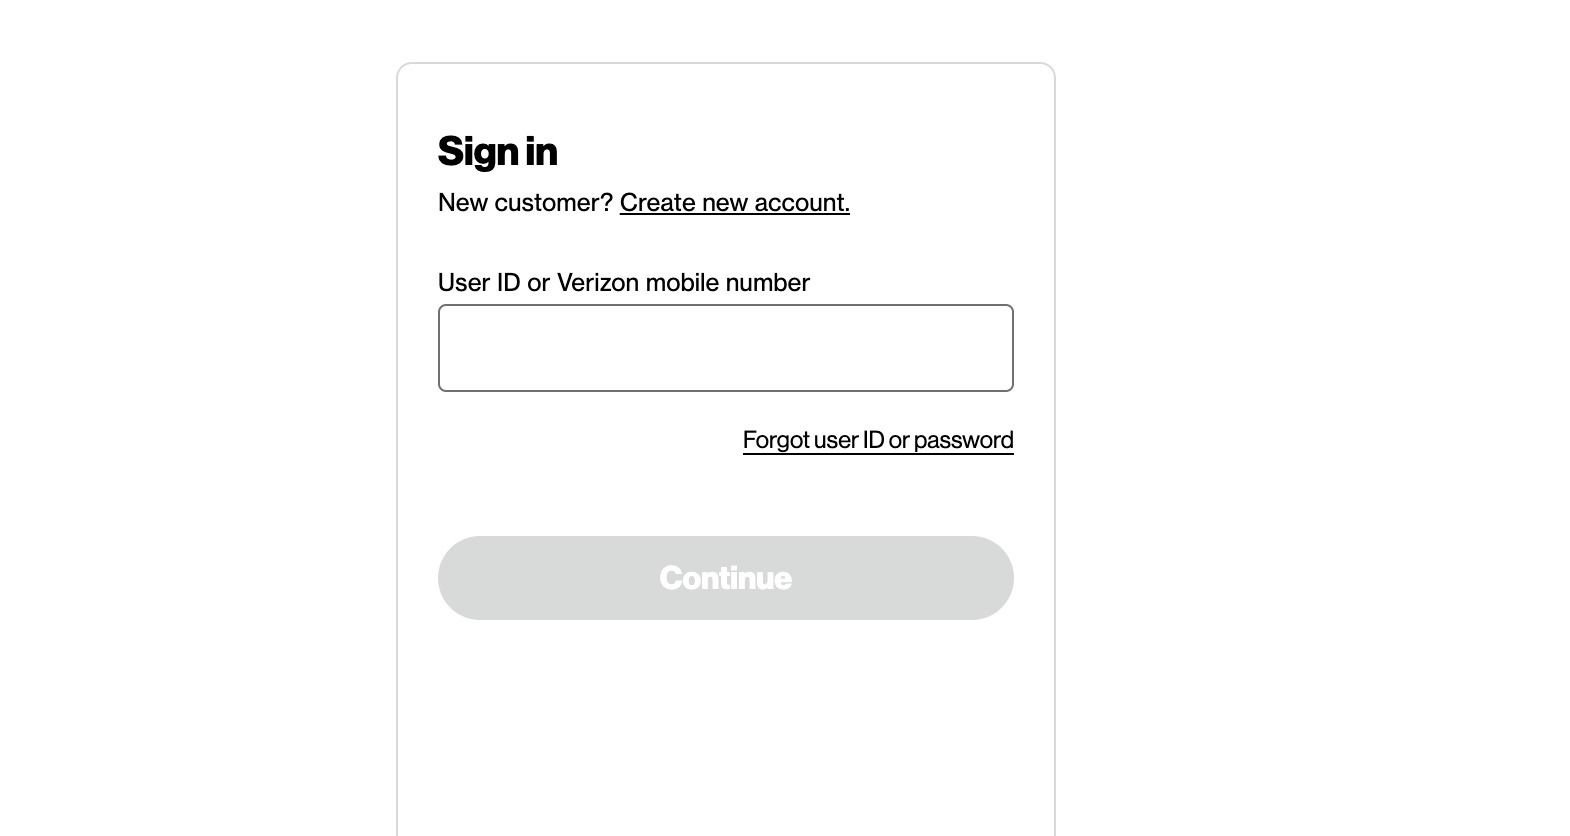Click the New customer? text
This screenshot has width=1570, height=836.
tap(524, 203)
